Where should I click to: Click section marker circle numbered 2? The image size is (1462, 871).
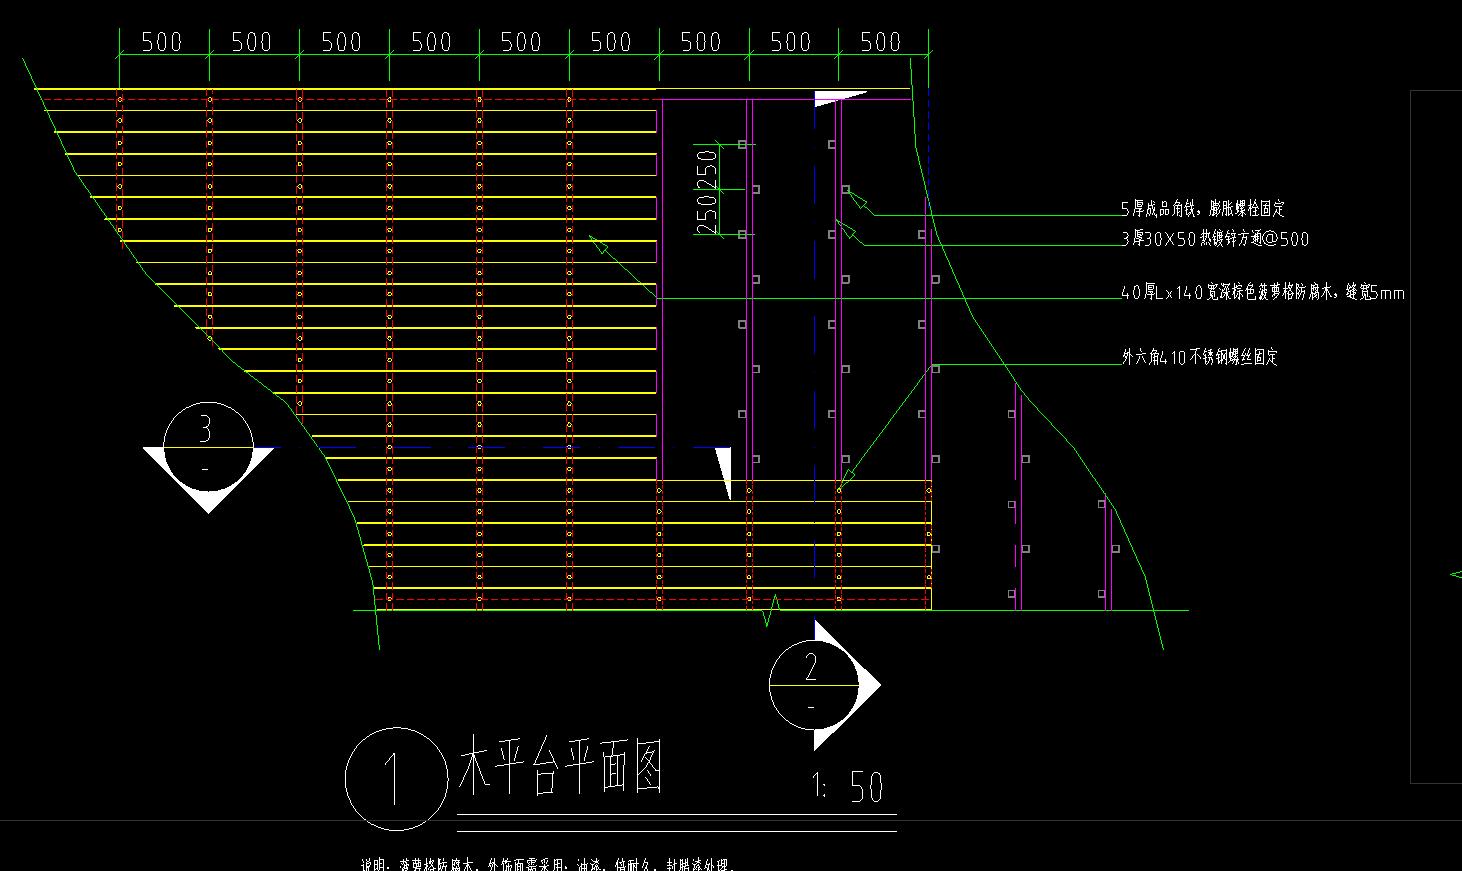point(814,685)
